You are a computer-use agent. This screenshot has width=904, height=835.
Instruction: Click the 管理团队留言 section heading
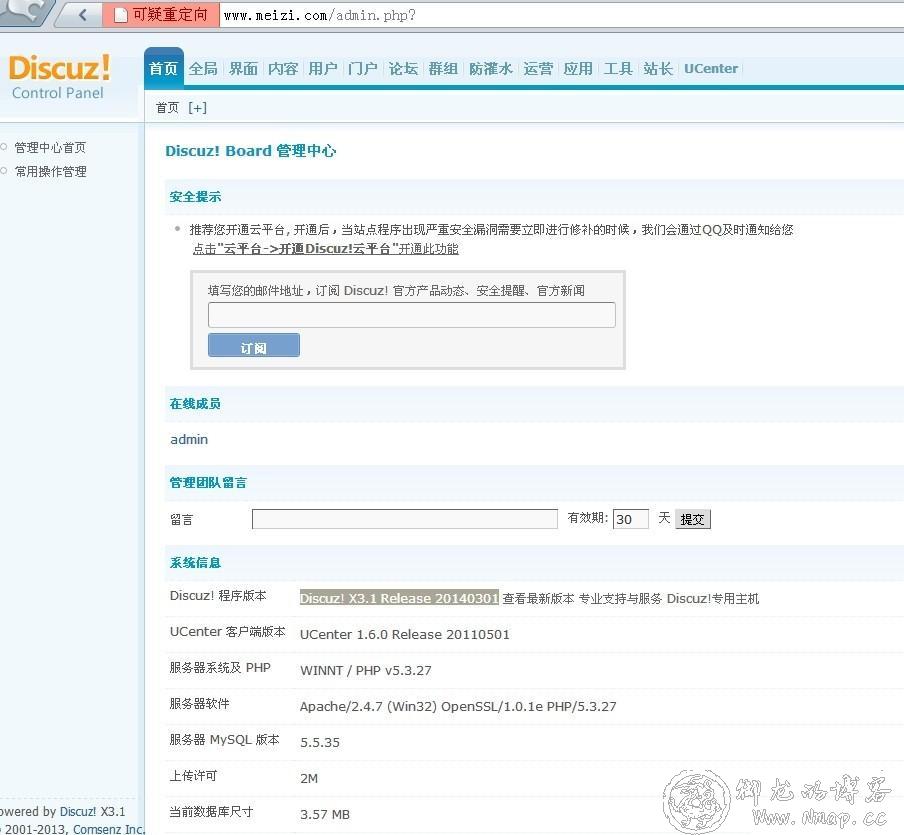208,483
